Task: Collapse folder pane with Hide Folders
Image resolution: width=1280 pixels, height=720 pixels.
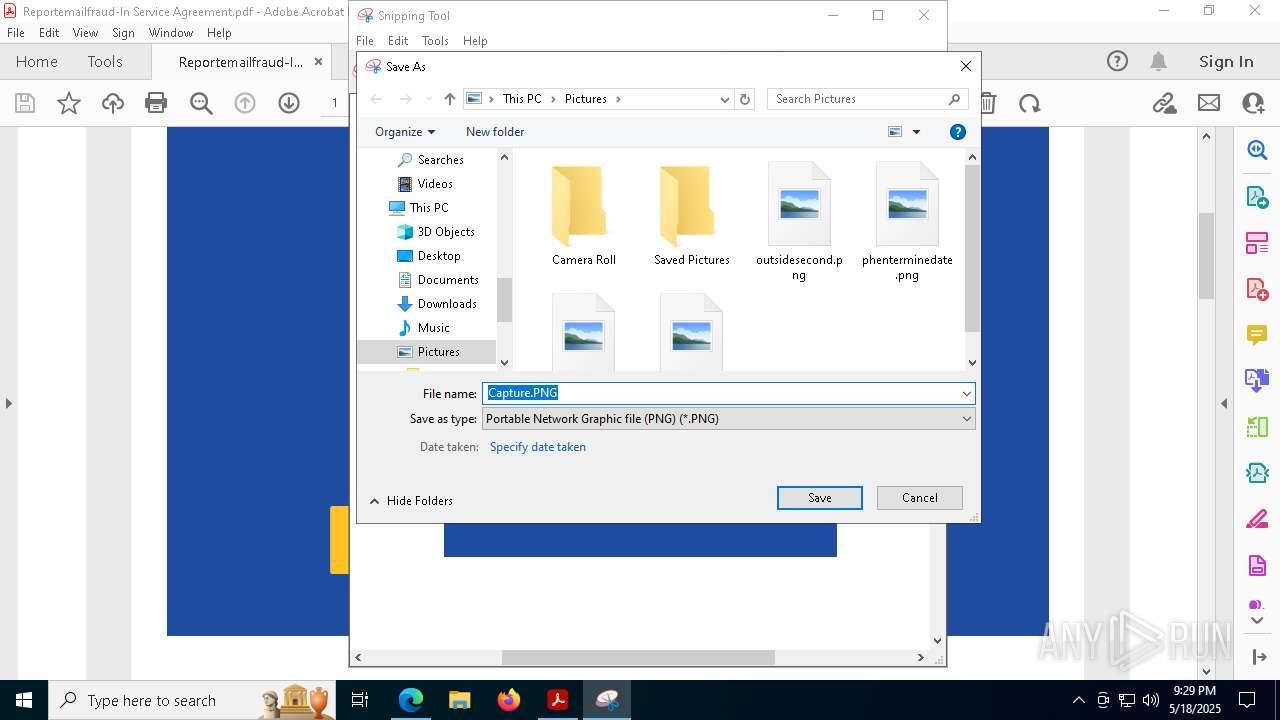Action: (411, 501)
